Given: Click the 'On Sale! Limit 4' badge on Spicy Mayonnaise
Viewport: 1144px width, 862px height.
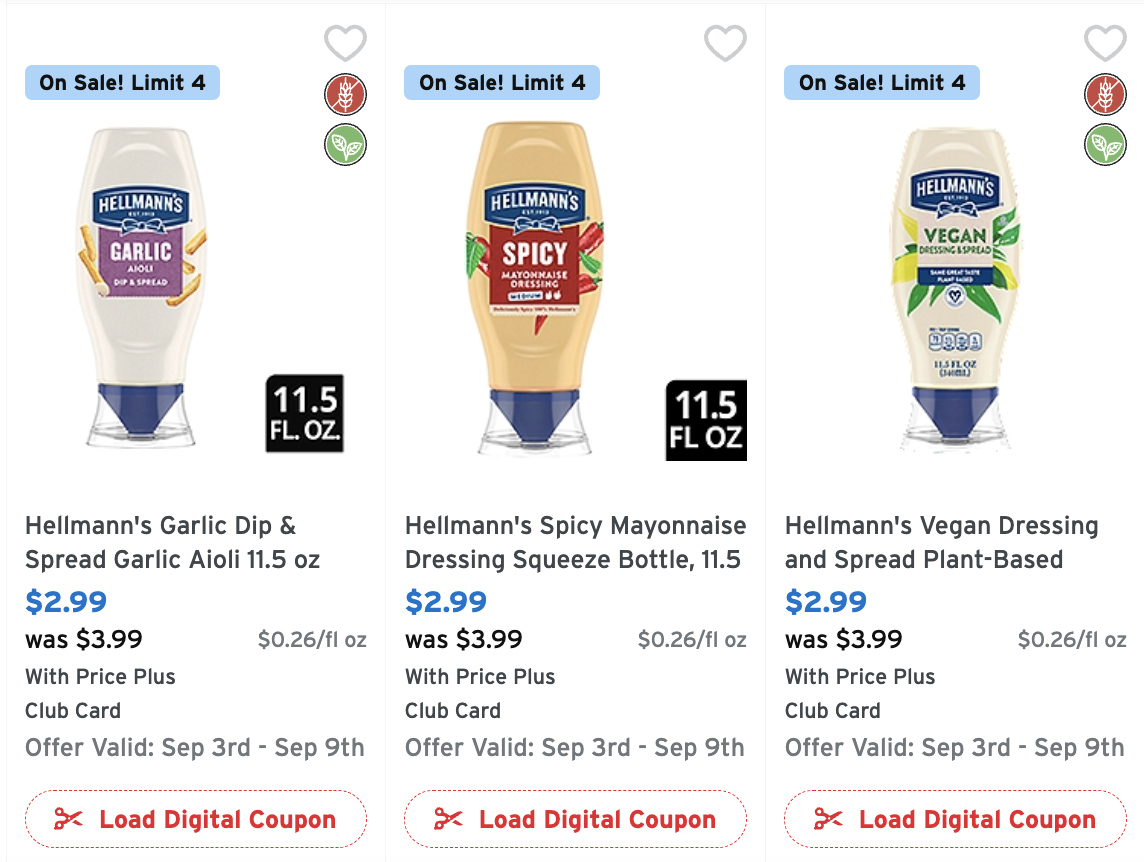Looking at the screenshot, I should point(501,83).
